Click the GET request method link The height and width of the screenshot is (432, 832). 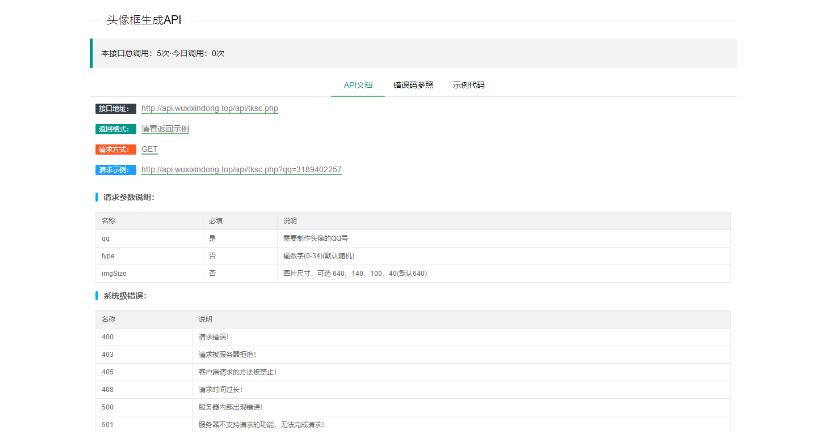pos(149,149)
